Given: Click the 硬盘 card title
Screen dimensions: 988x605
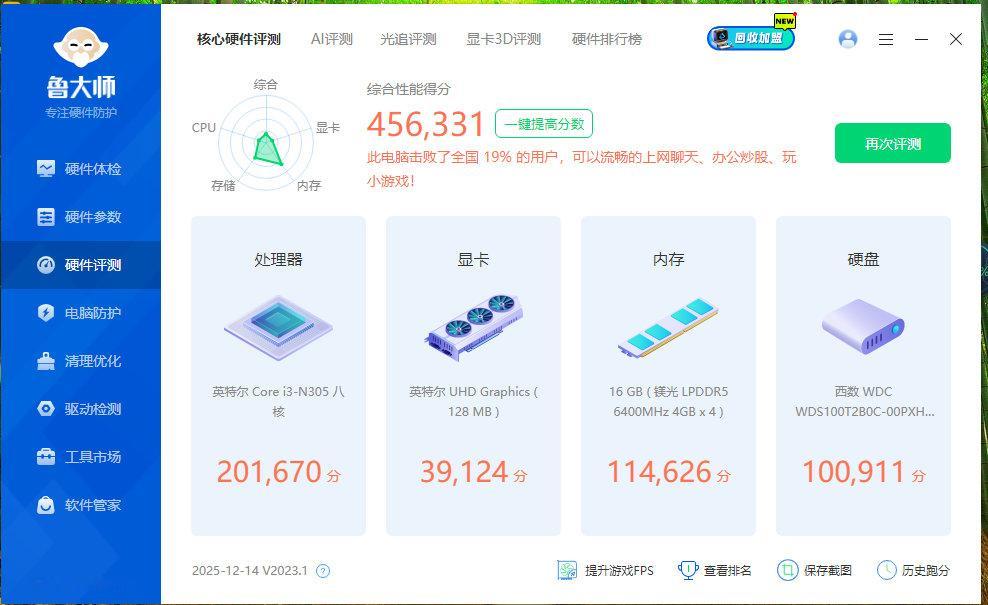Looking at the screenshot, I should click(x=863, y=259).
